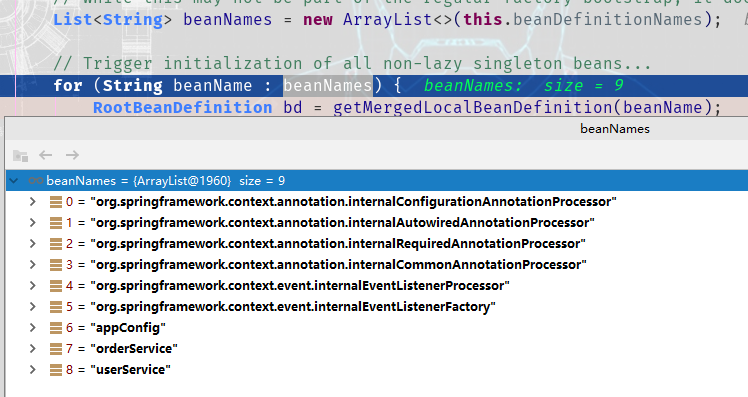Click the field icon of the appConfig row

[x=56, y=328]
